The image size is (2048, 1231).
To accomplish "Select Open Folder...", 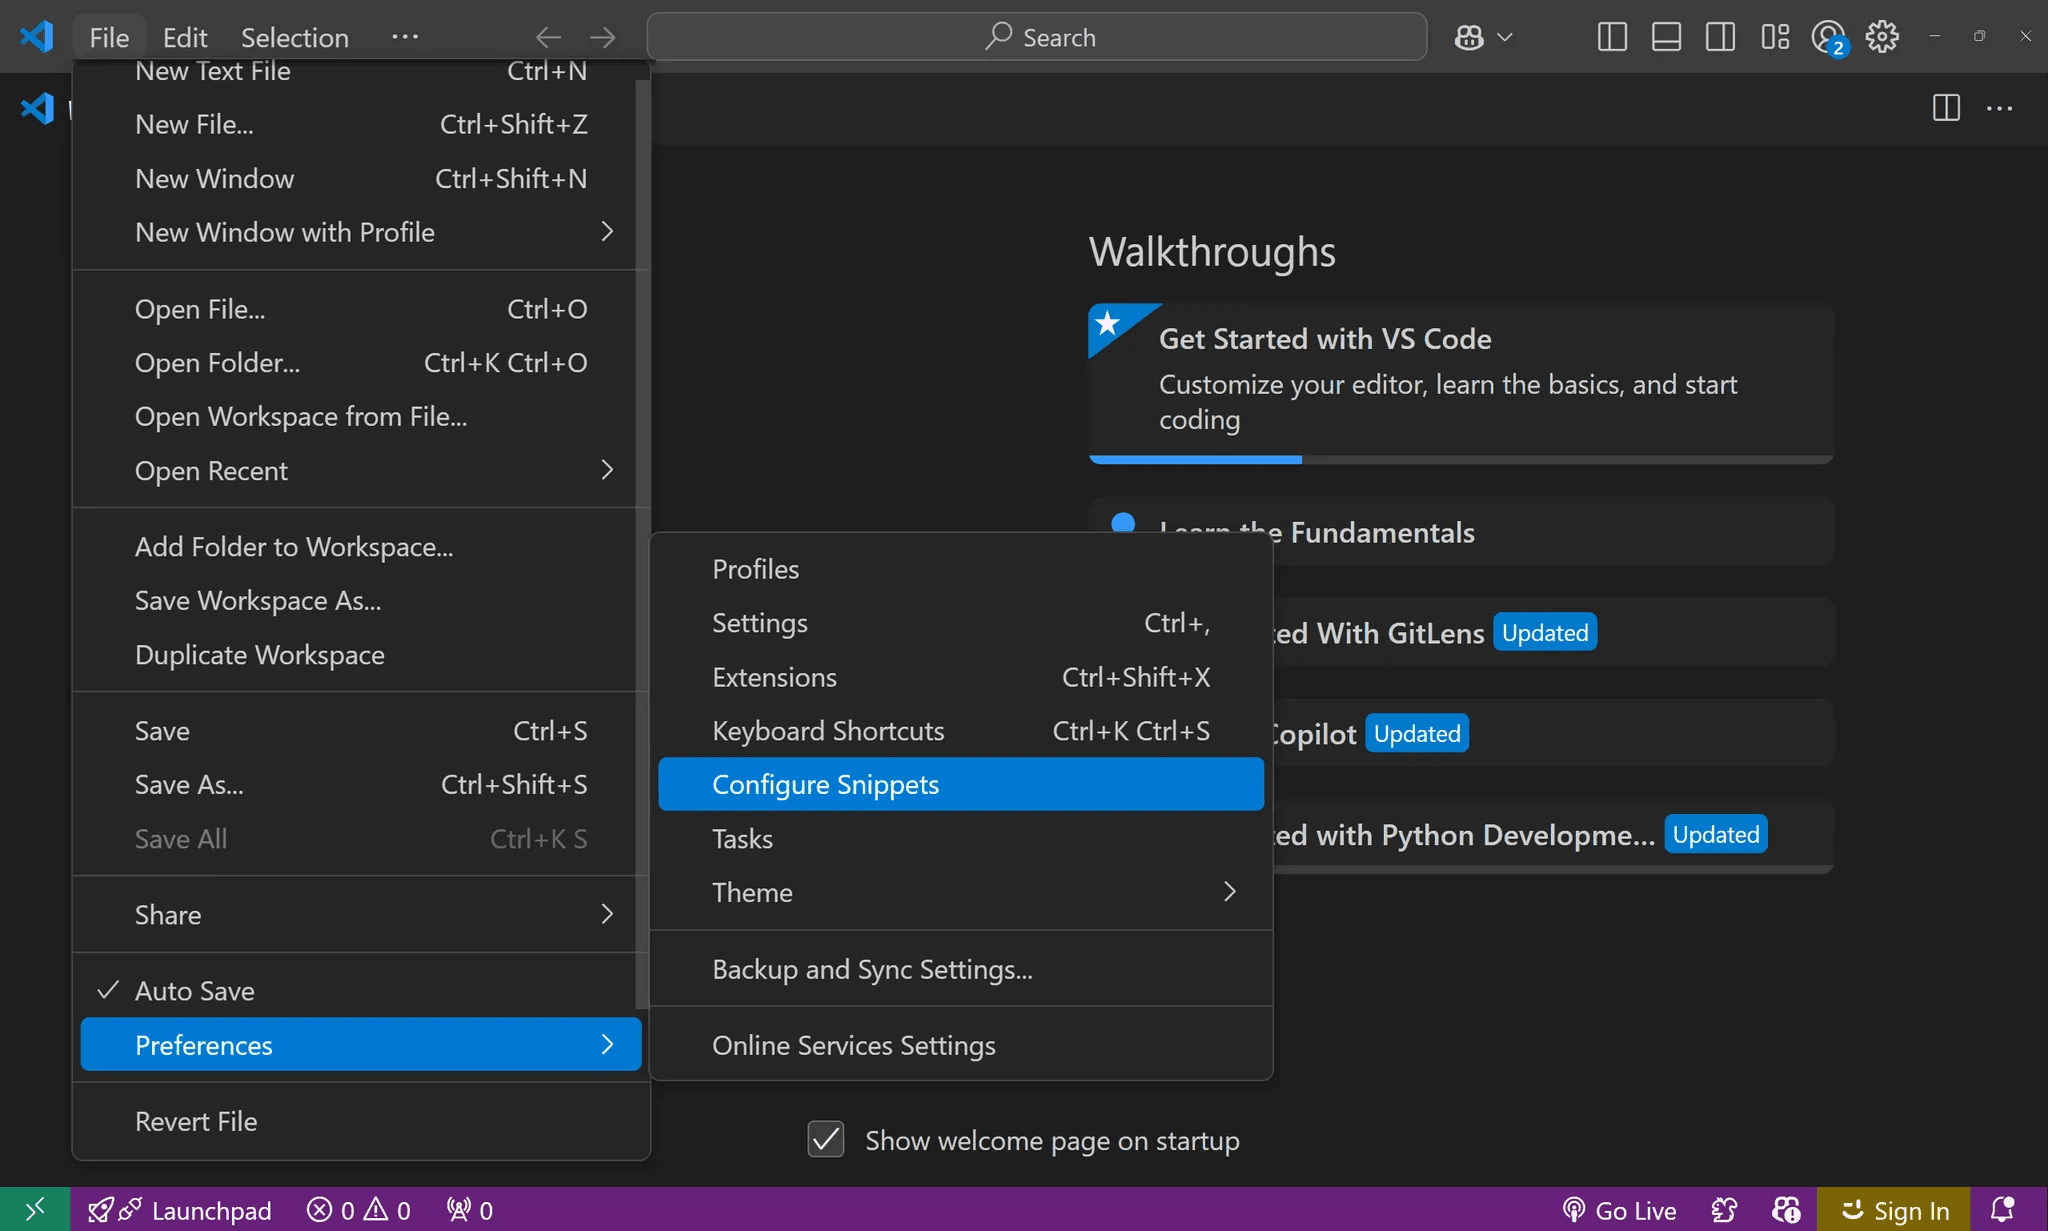I will tap(357, 362).
